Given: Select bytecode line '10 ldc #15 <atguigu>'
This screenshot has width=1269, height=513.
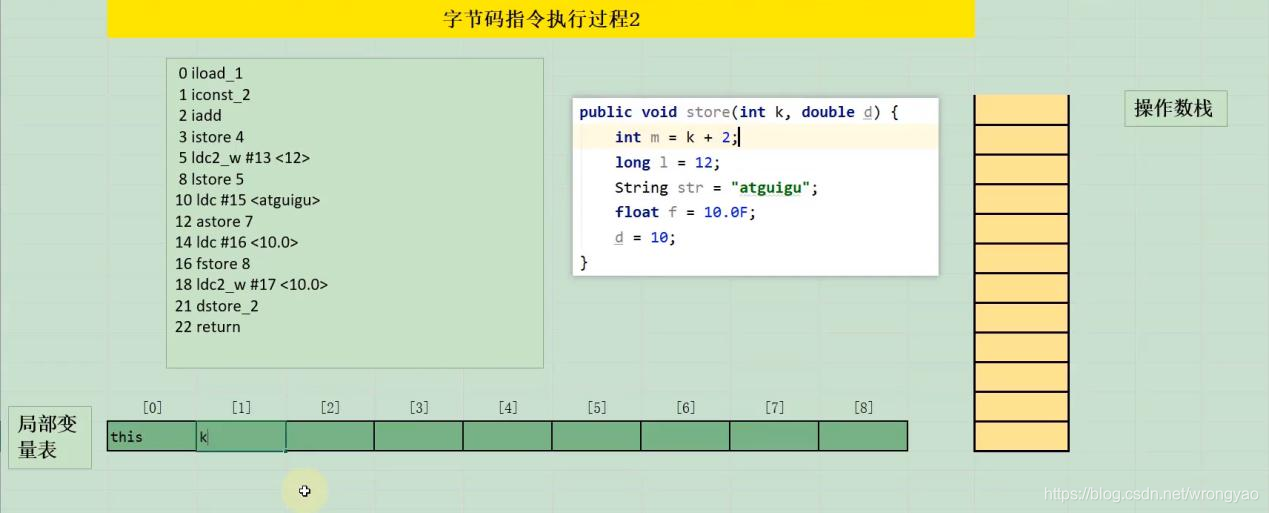Looking at the screenshot, I should (x=247, y=200).
